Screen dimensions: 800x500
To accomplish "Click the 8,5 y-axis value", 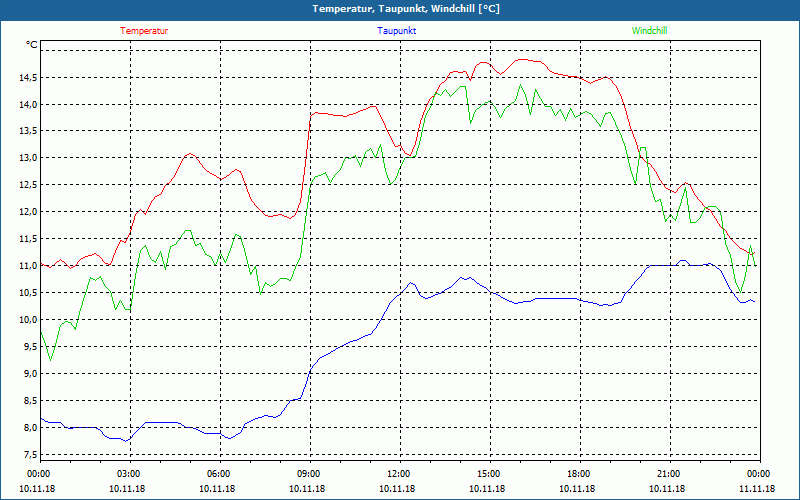I will (x=31, y=401).
